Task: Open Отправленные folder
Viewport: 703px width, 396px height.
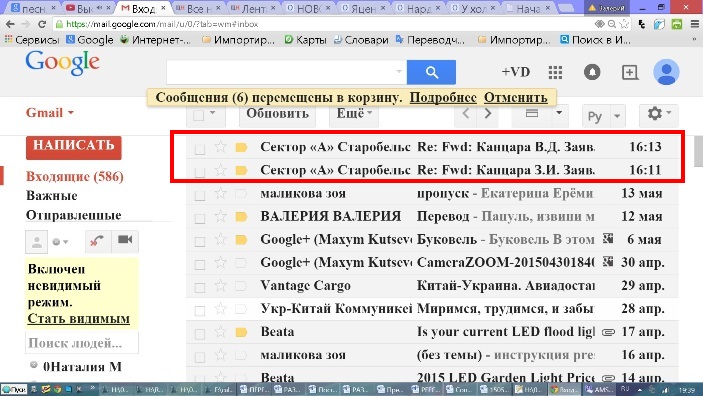Action: (x=74, y=215)
